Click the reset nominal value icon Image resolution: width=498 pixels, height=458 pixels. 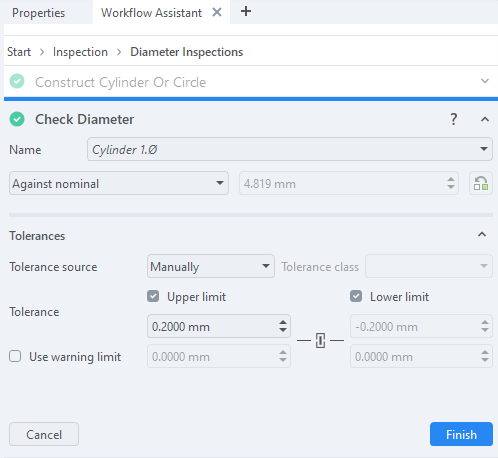[481, 183]
